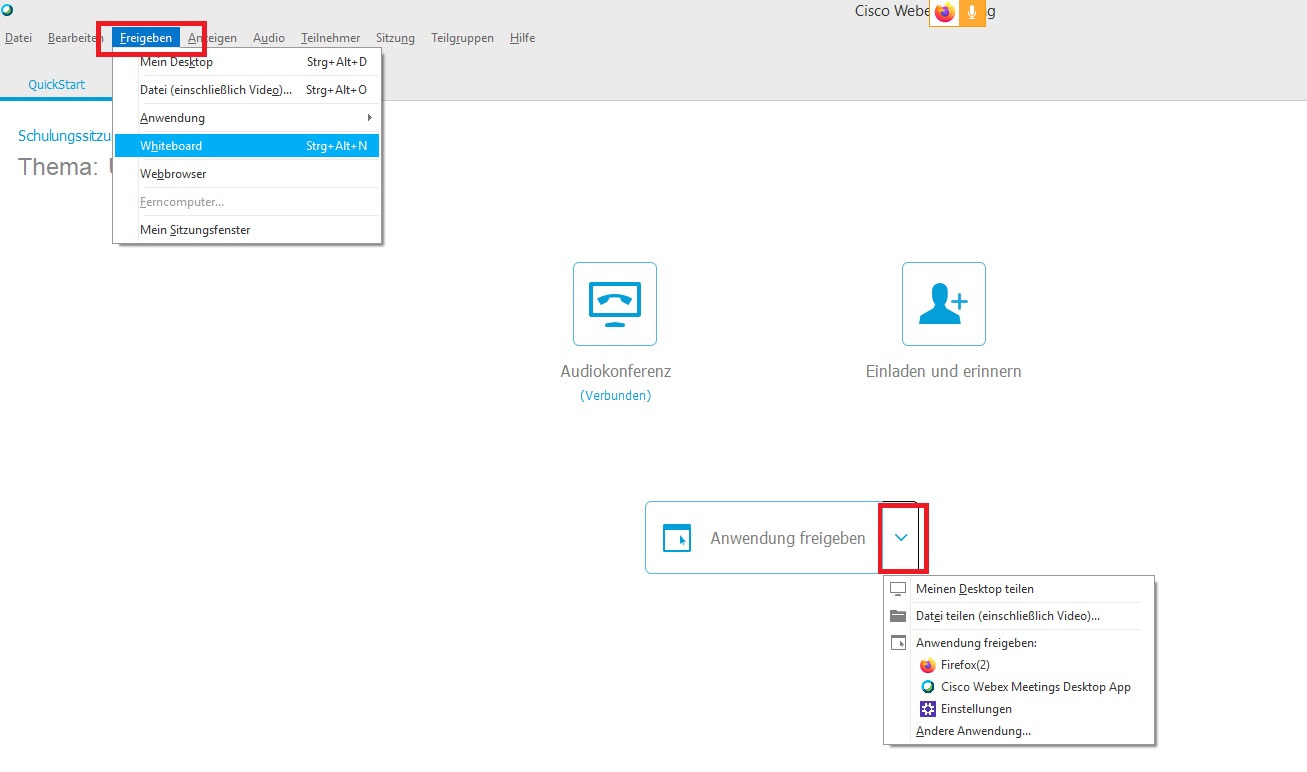Click the Audiokonferenz phone monitor icon
Image resolution: width=1307 pixels, height=772 pixels.
coord(615,304)
